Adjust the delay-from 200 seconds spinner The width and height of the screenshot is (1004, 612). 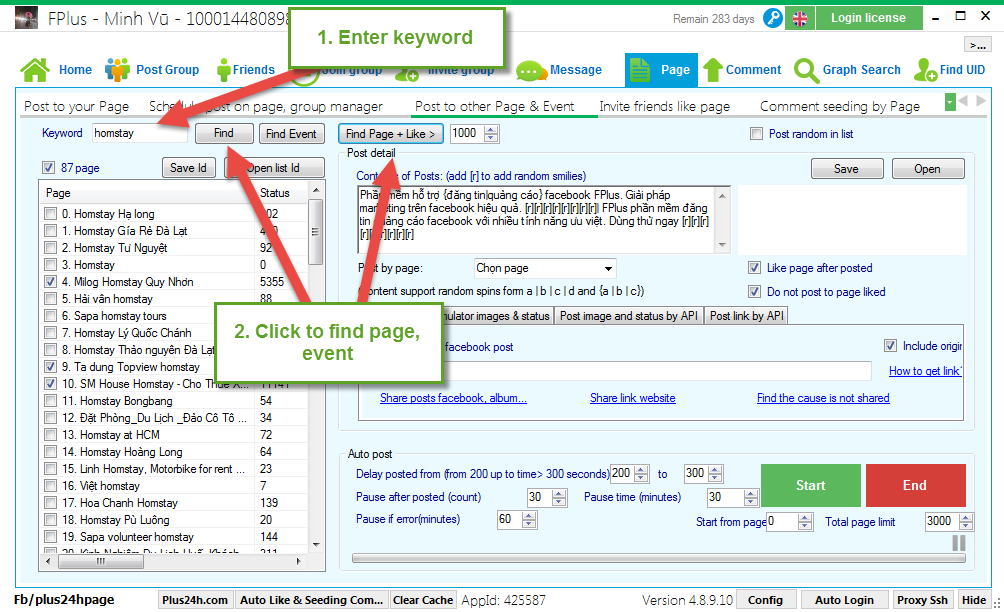(641, 474)
